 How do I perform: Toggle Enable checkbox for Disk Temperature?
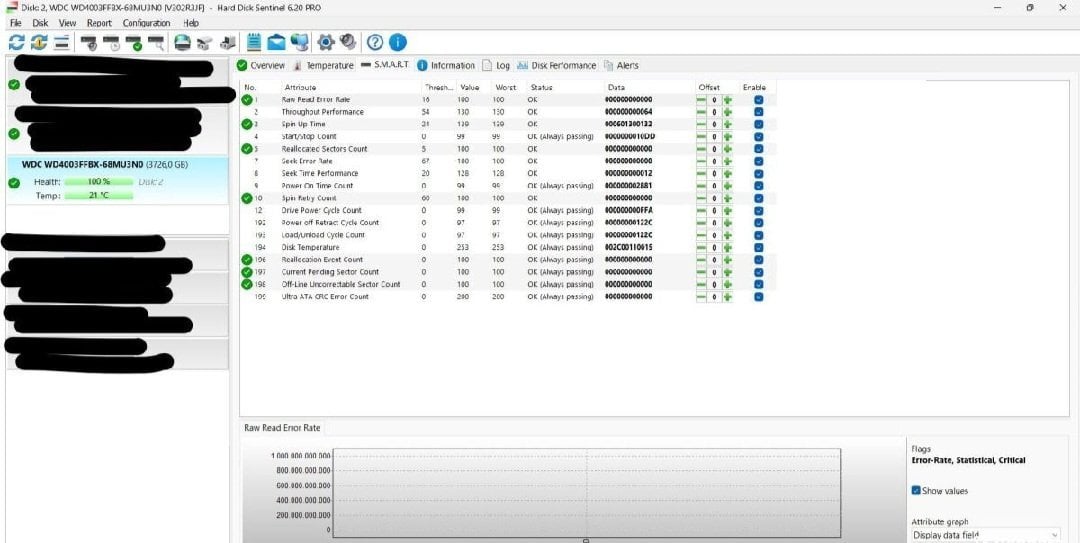pyautogui.click(x=758, y=247)
